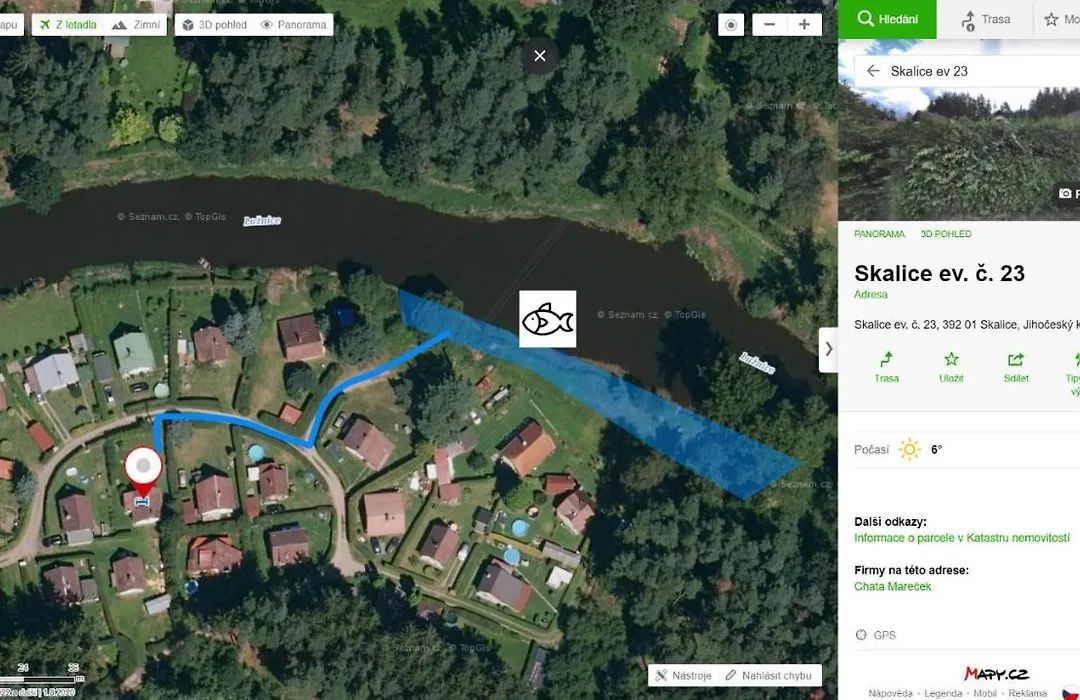
Task: Switch to the Trasa tab
Action: (x=986, y=19)
